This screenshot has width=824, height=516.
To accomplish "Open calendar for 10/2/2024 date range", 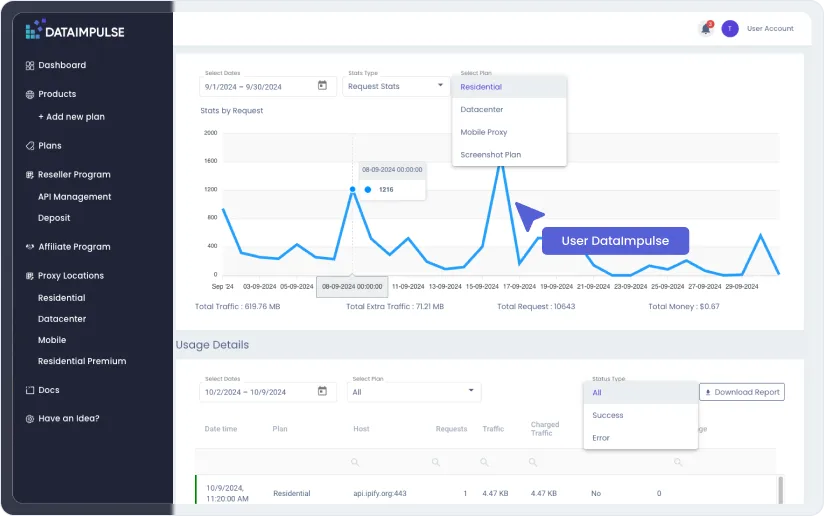I will [x=322, y=391].
